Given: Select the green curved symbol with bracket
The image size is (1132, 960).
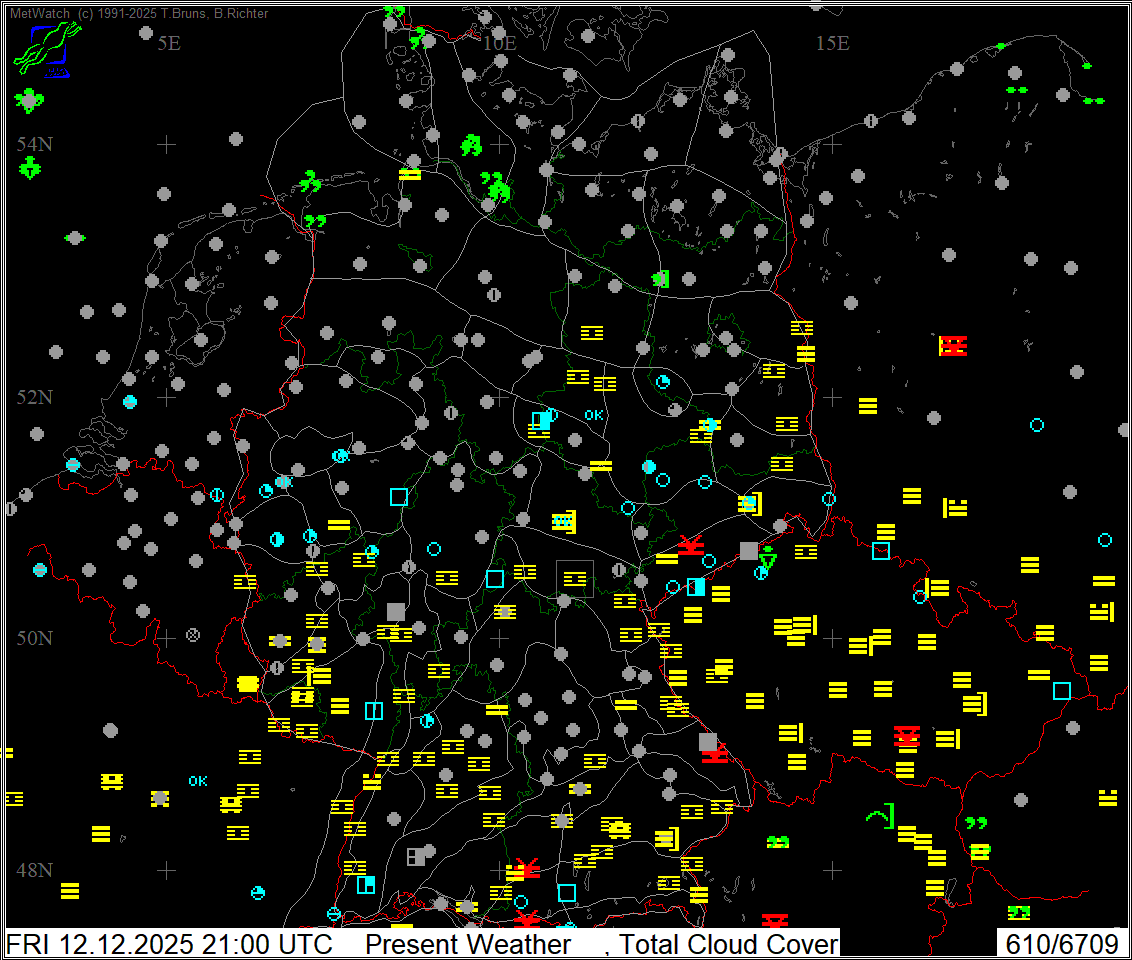Looking at the screenshot, I should pyautogui.click(x=881, y=817).
